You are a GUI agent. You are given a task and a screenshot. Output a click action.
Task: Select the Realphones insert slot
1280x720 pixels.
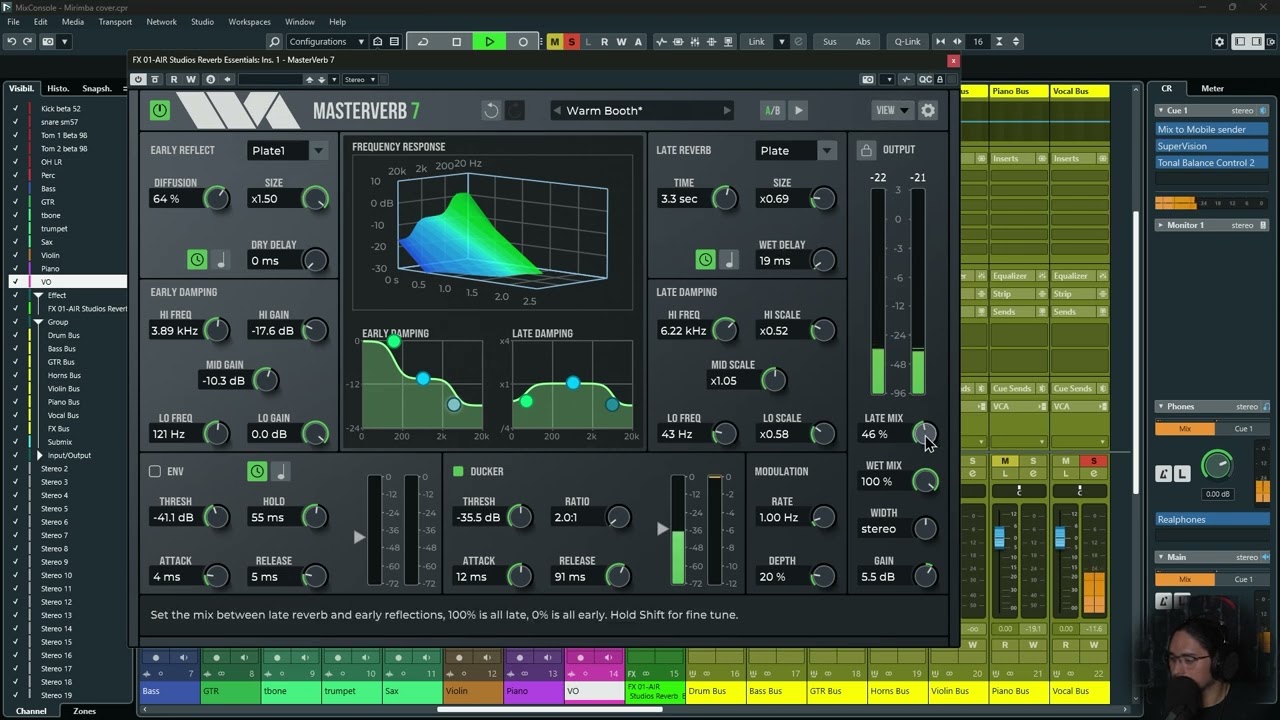(x=1212, y=520)
